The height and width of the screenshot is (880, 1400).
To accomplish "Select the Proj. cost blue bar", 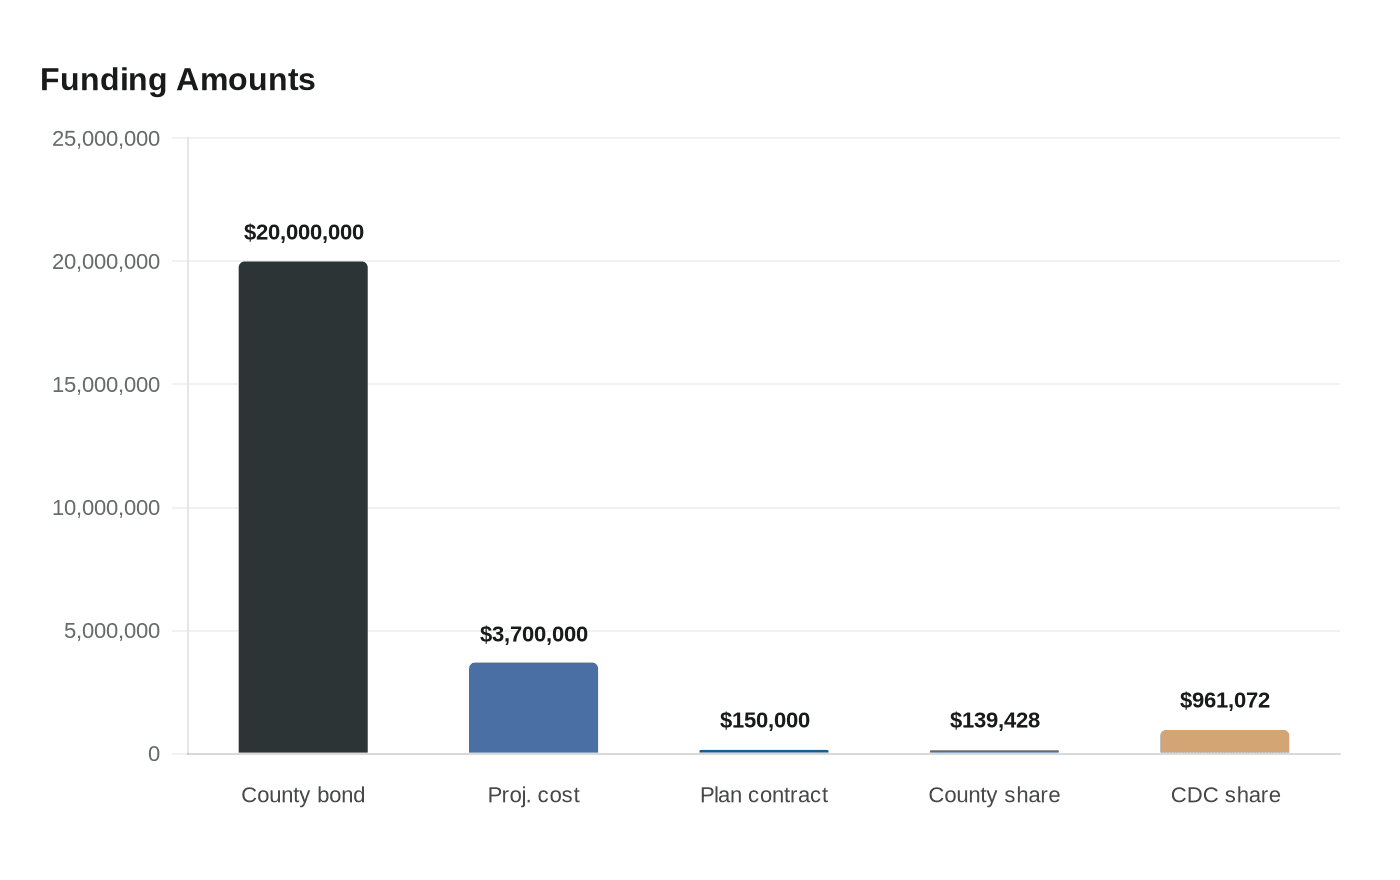I will 533,708.
